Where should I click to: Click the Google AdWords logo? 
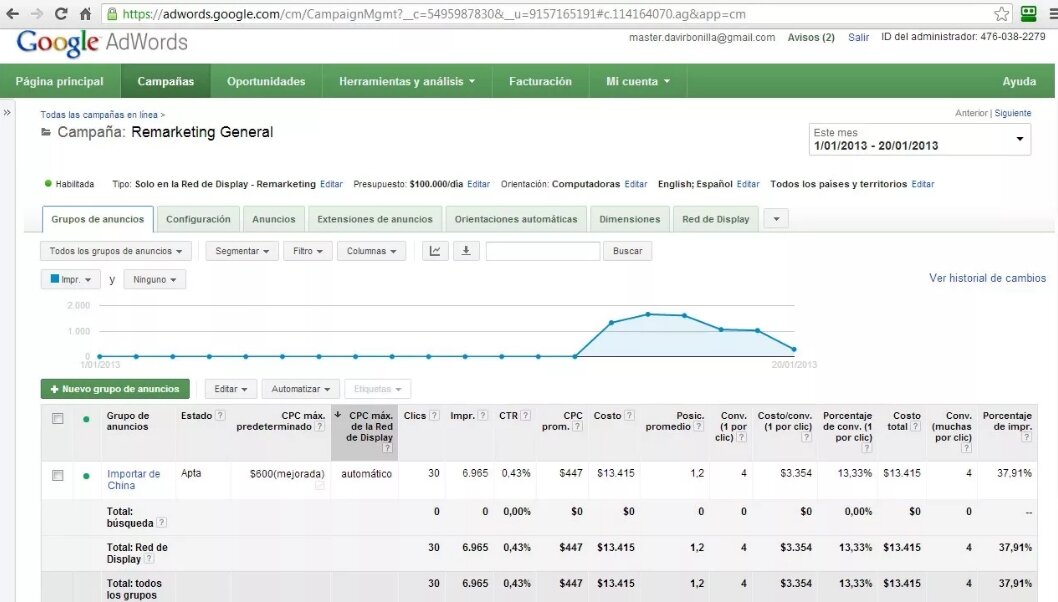coord(102,43)
